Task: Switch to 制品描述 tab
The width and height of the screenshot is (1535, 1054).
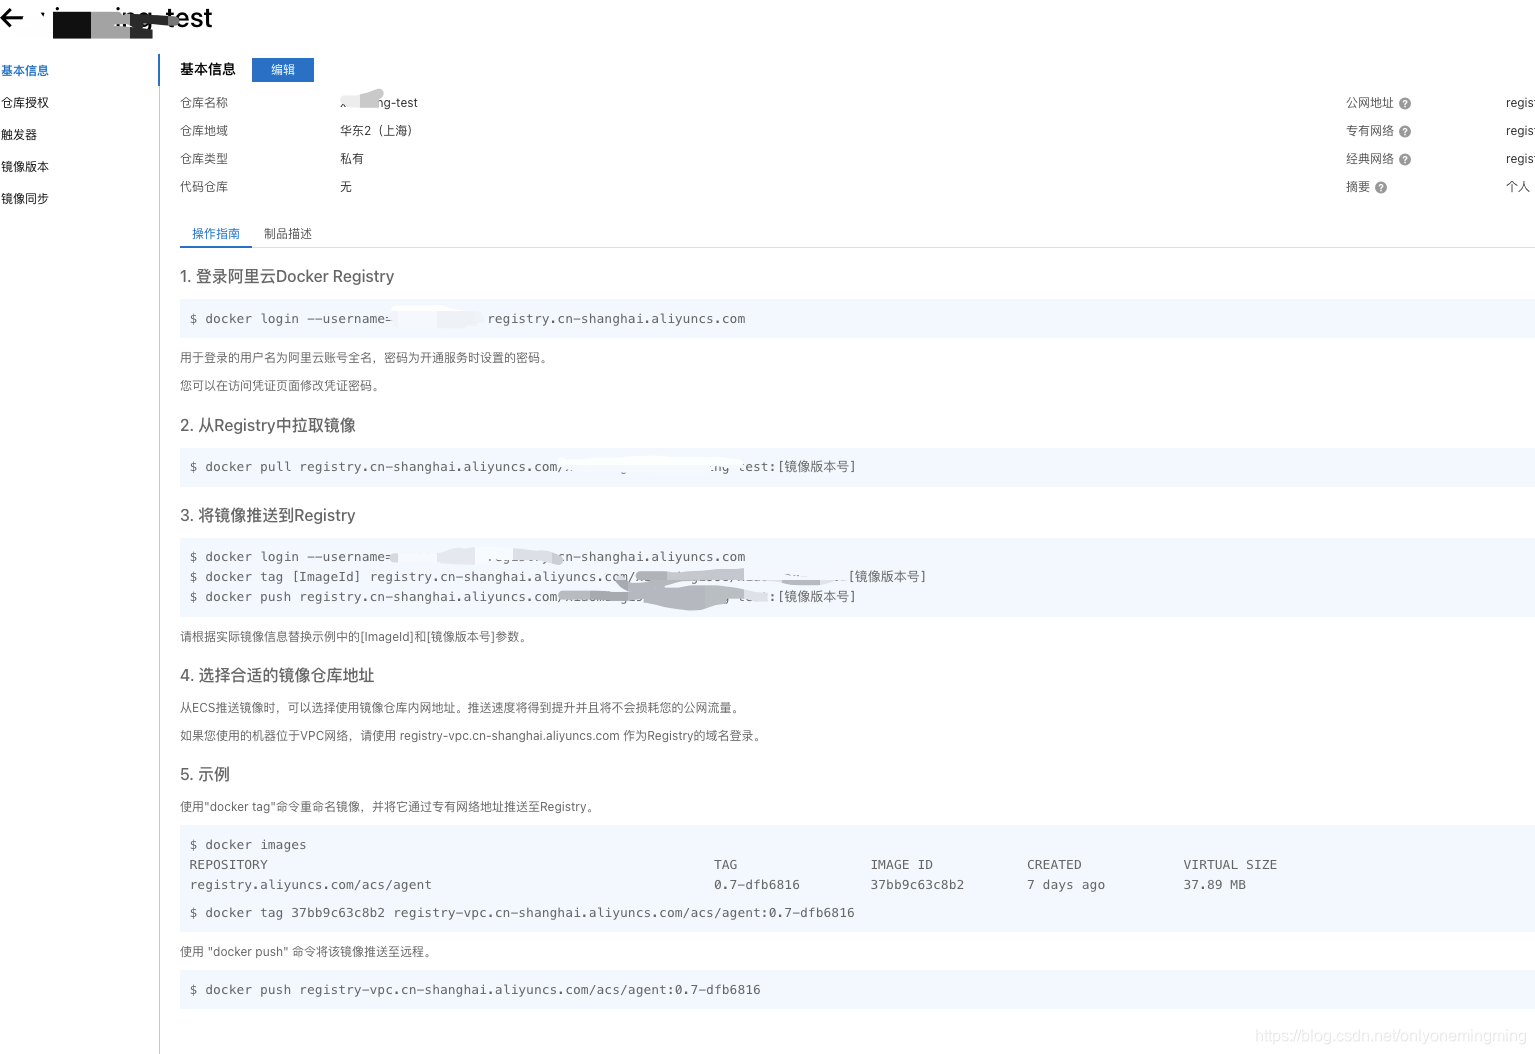Action: click(288, 234)
